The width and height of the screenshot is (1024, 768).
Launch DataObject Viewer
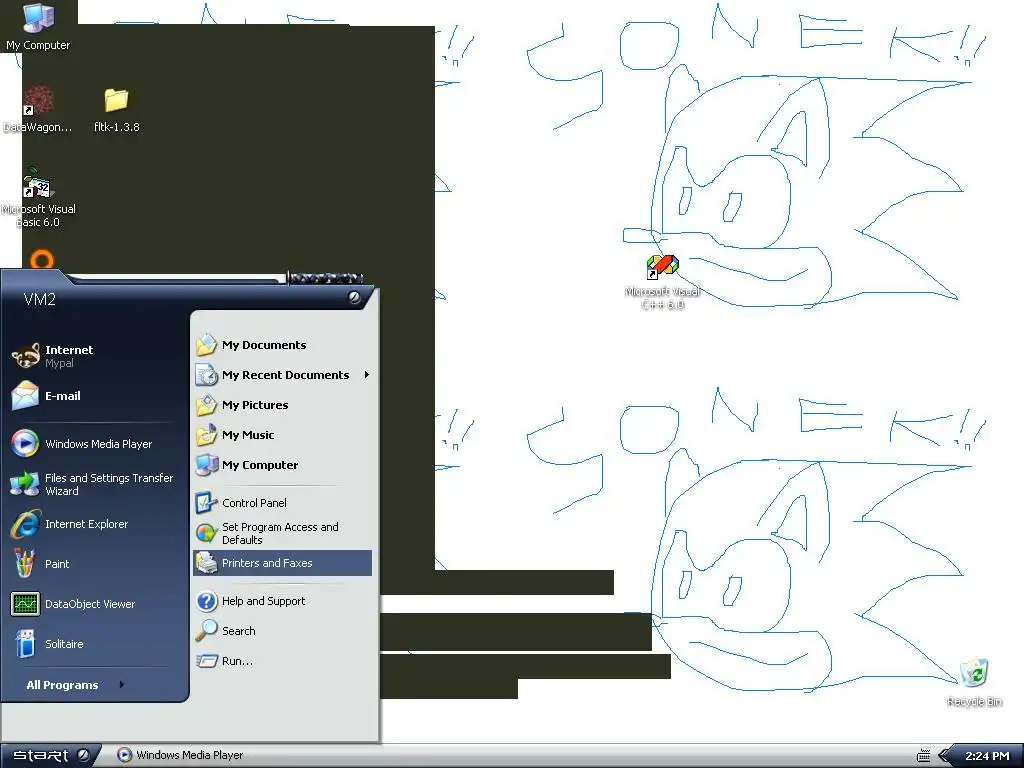point(93,604)
